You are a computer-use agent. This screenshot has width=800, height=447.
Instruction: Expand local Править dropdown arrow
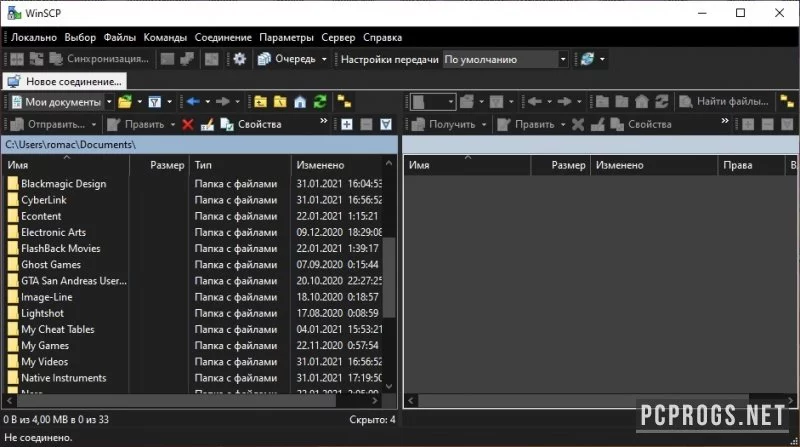click(172, 124)
